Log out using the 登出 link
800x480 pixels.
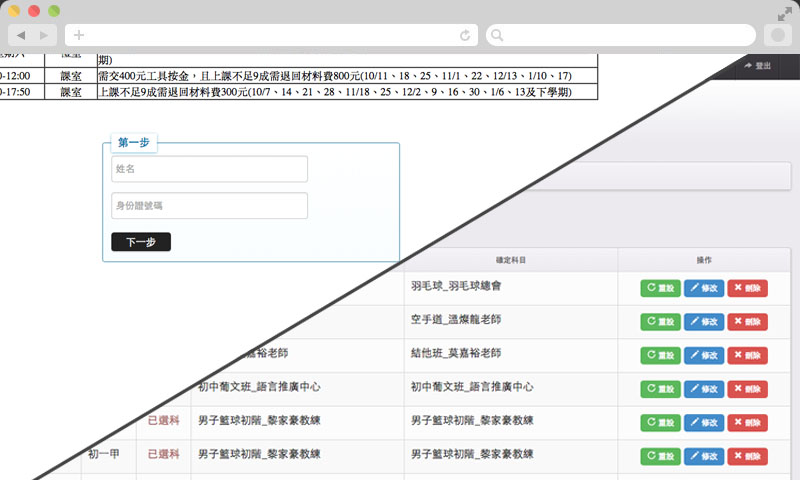click(758, 65)
